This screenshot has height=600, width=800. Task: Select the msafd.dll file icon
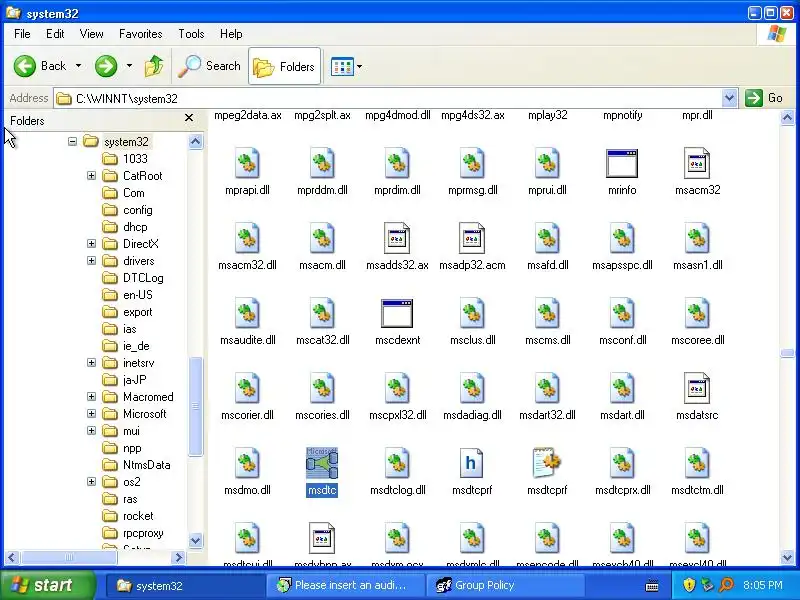click(x=547, y=238)
